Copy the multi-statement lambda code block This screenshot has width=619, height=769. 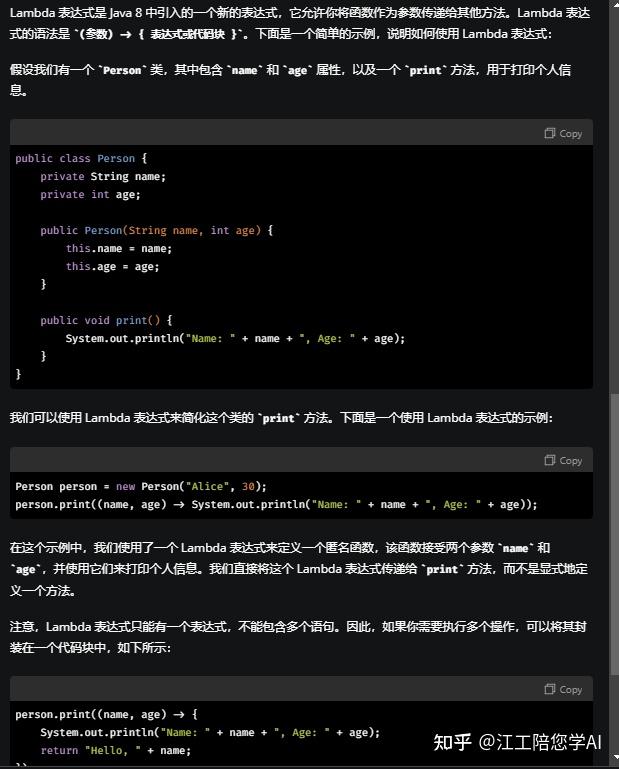[563, 690]
